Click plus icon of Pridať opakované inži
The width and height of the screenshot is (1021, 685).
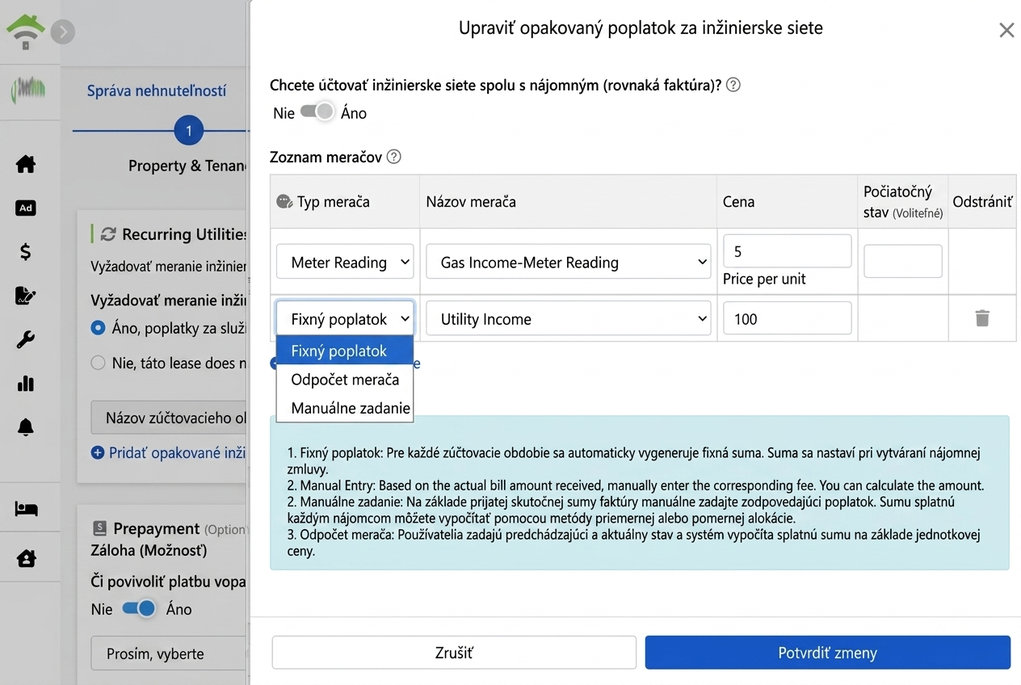pos(98,453)
